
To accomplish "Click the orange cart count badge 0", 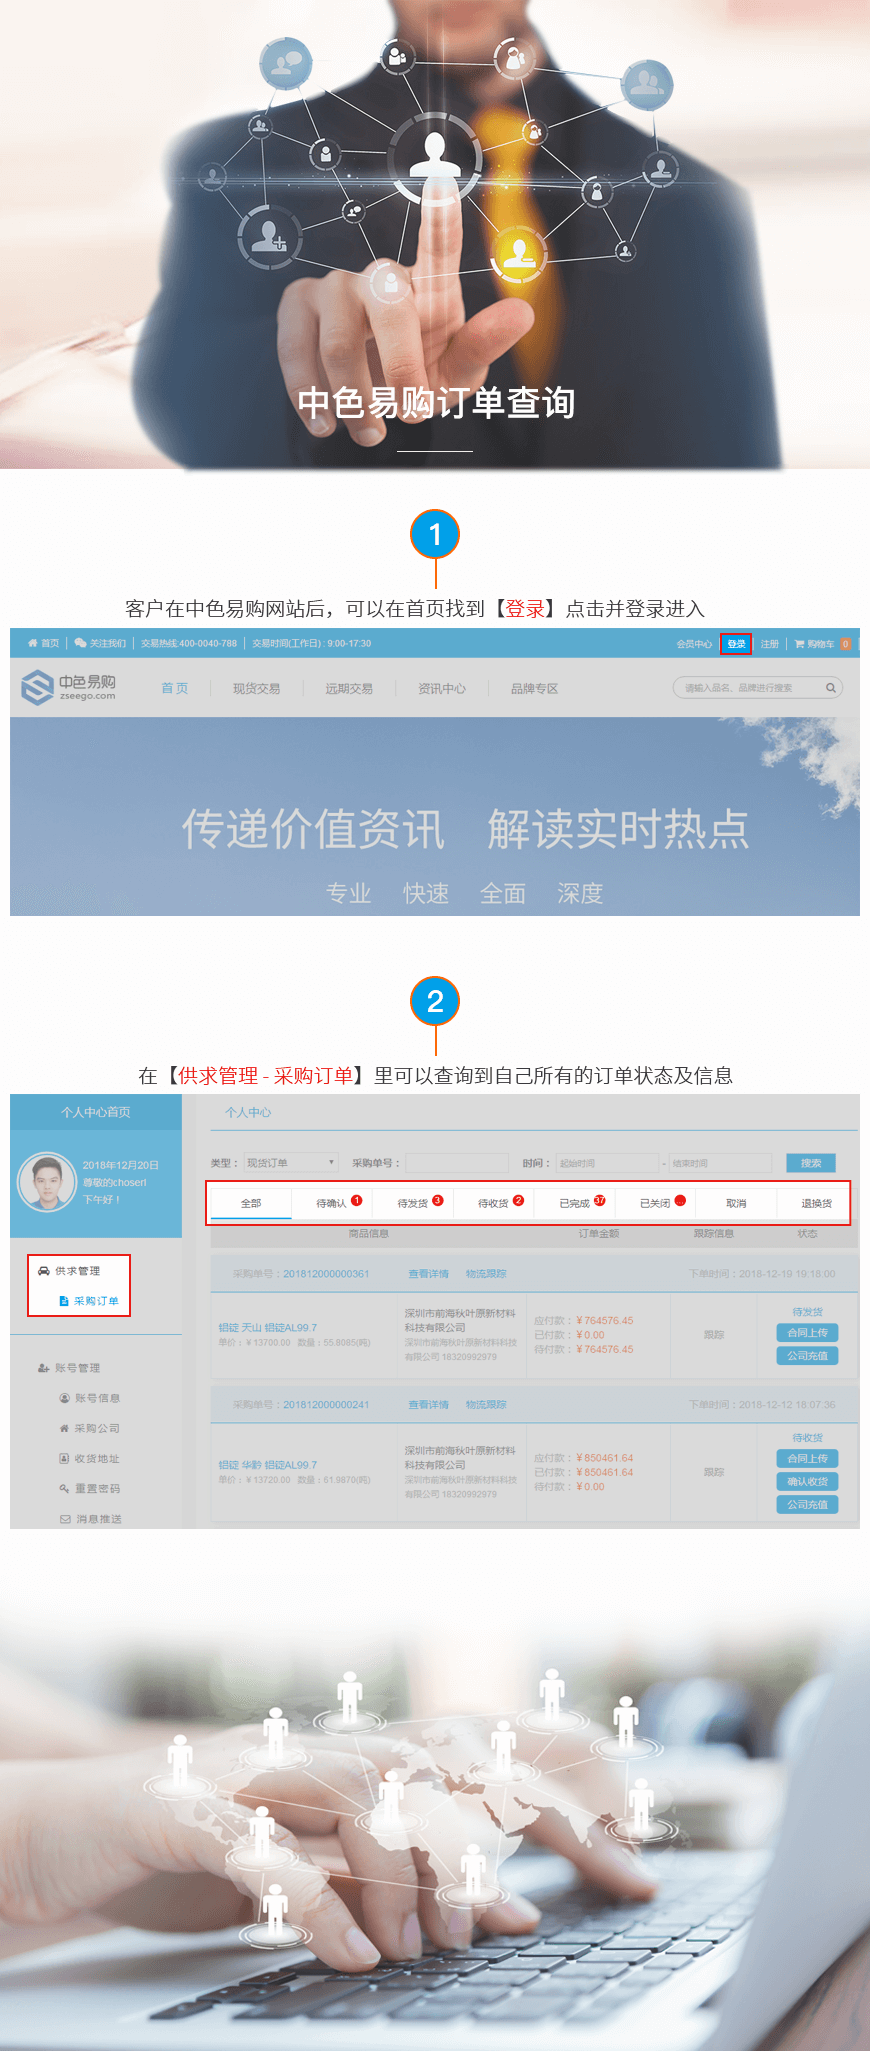I will [x=845, y=644].
